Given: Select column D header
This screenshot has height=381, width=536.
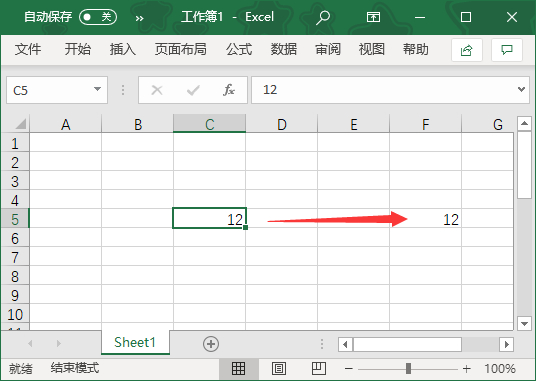Looking at the screenshot, I should (281, 124).
